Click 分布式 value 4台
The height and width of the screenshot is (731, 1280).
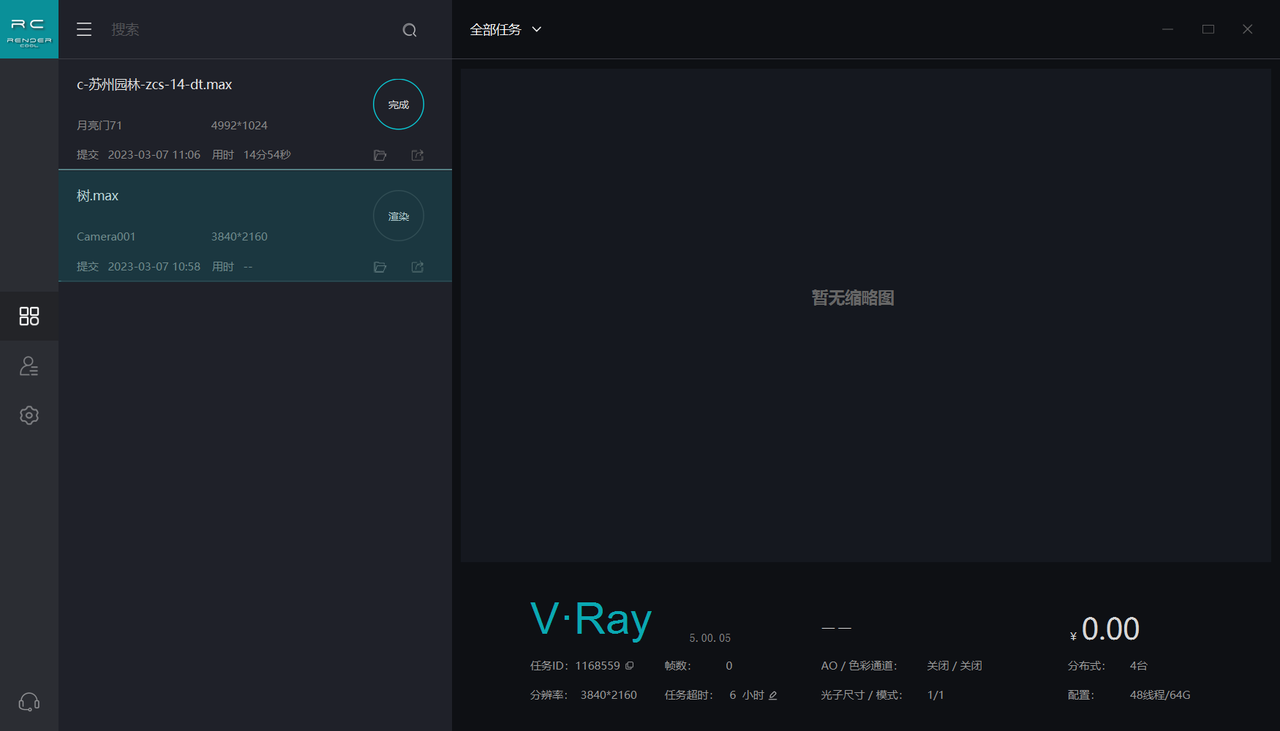[1139, 666]
